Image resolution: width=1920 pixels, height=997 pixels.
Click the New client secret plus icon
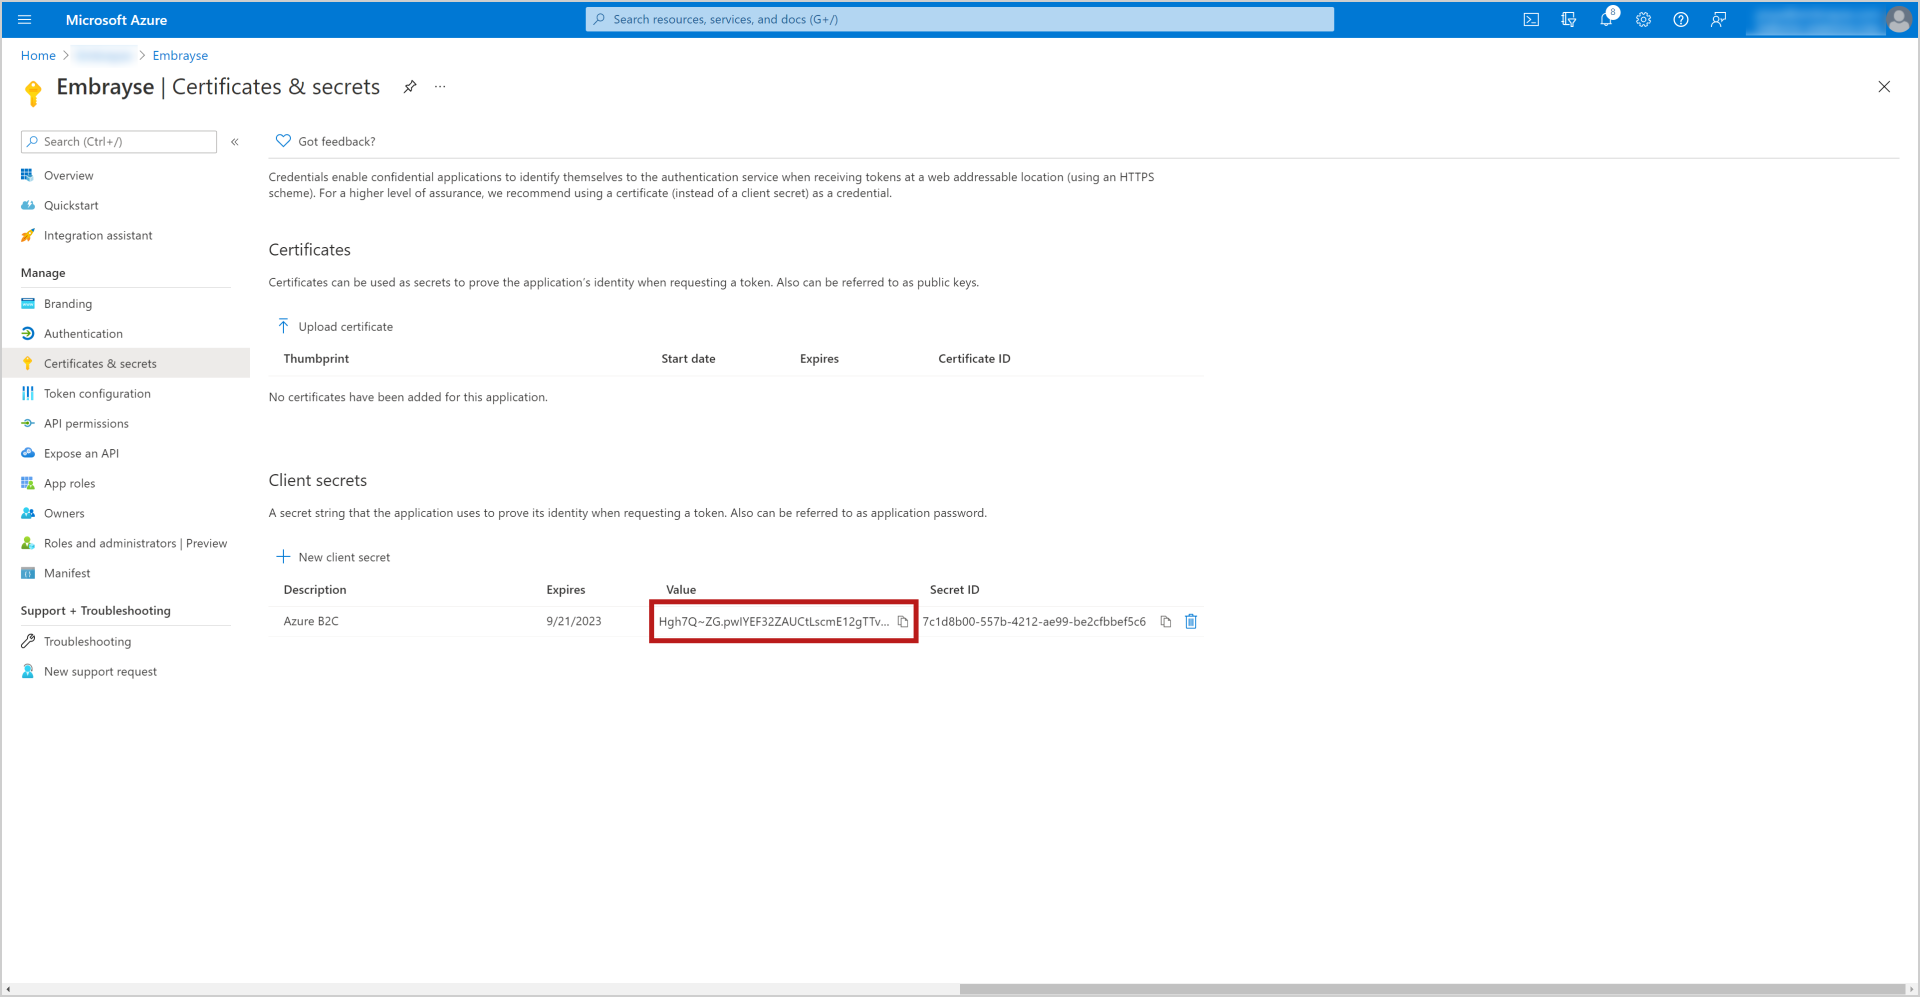(283, 557)
